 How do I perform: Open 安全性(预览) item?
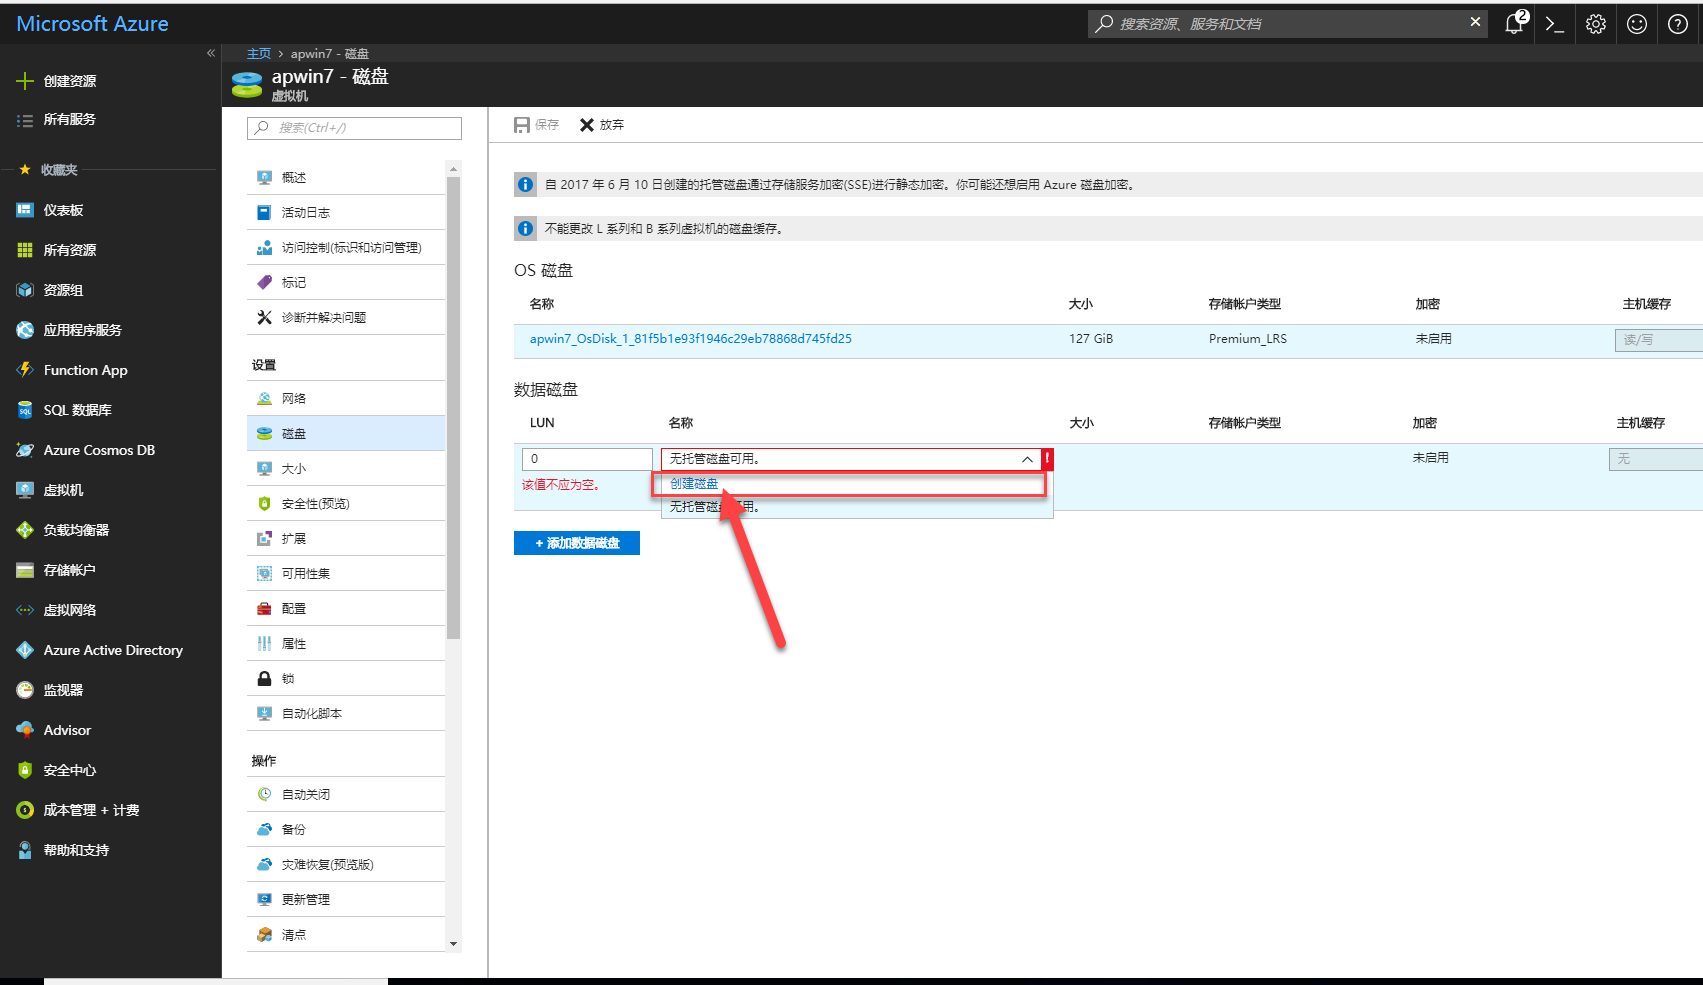[x=346, y=503]
